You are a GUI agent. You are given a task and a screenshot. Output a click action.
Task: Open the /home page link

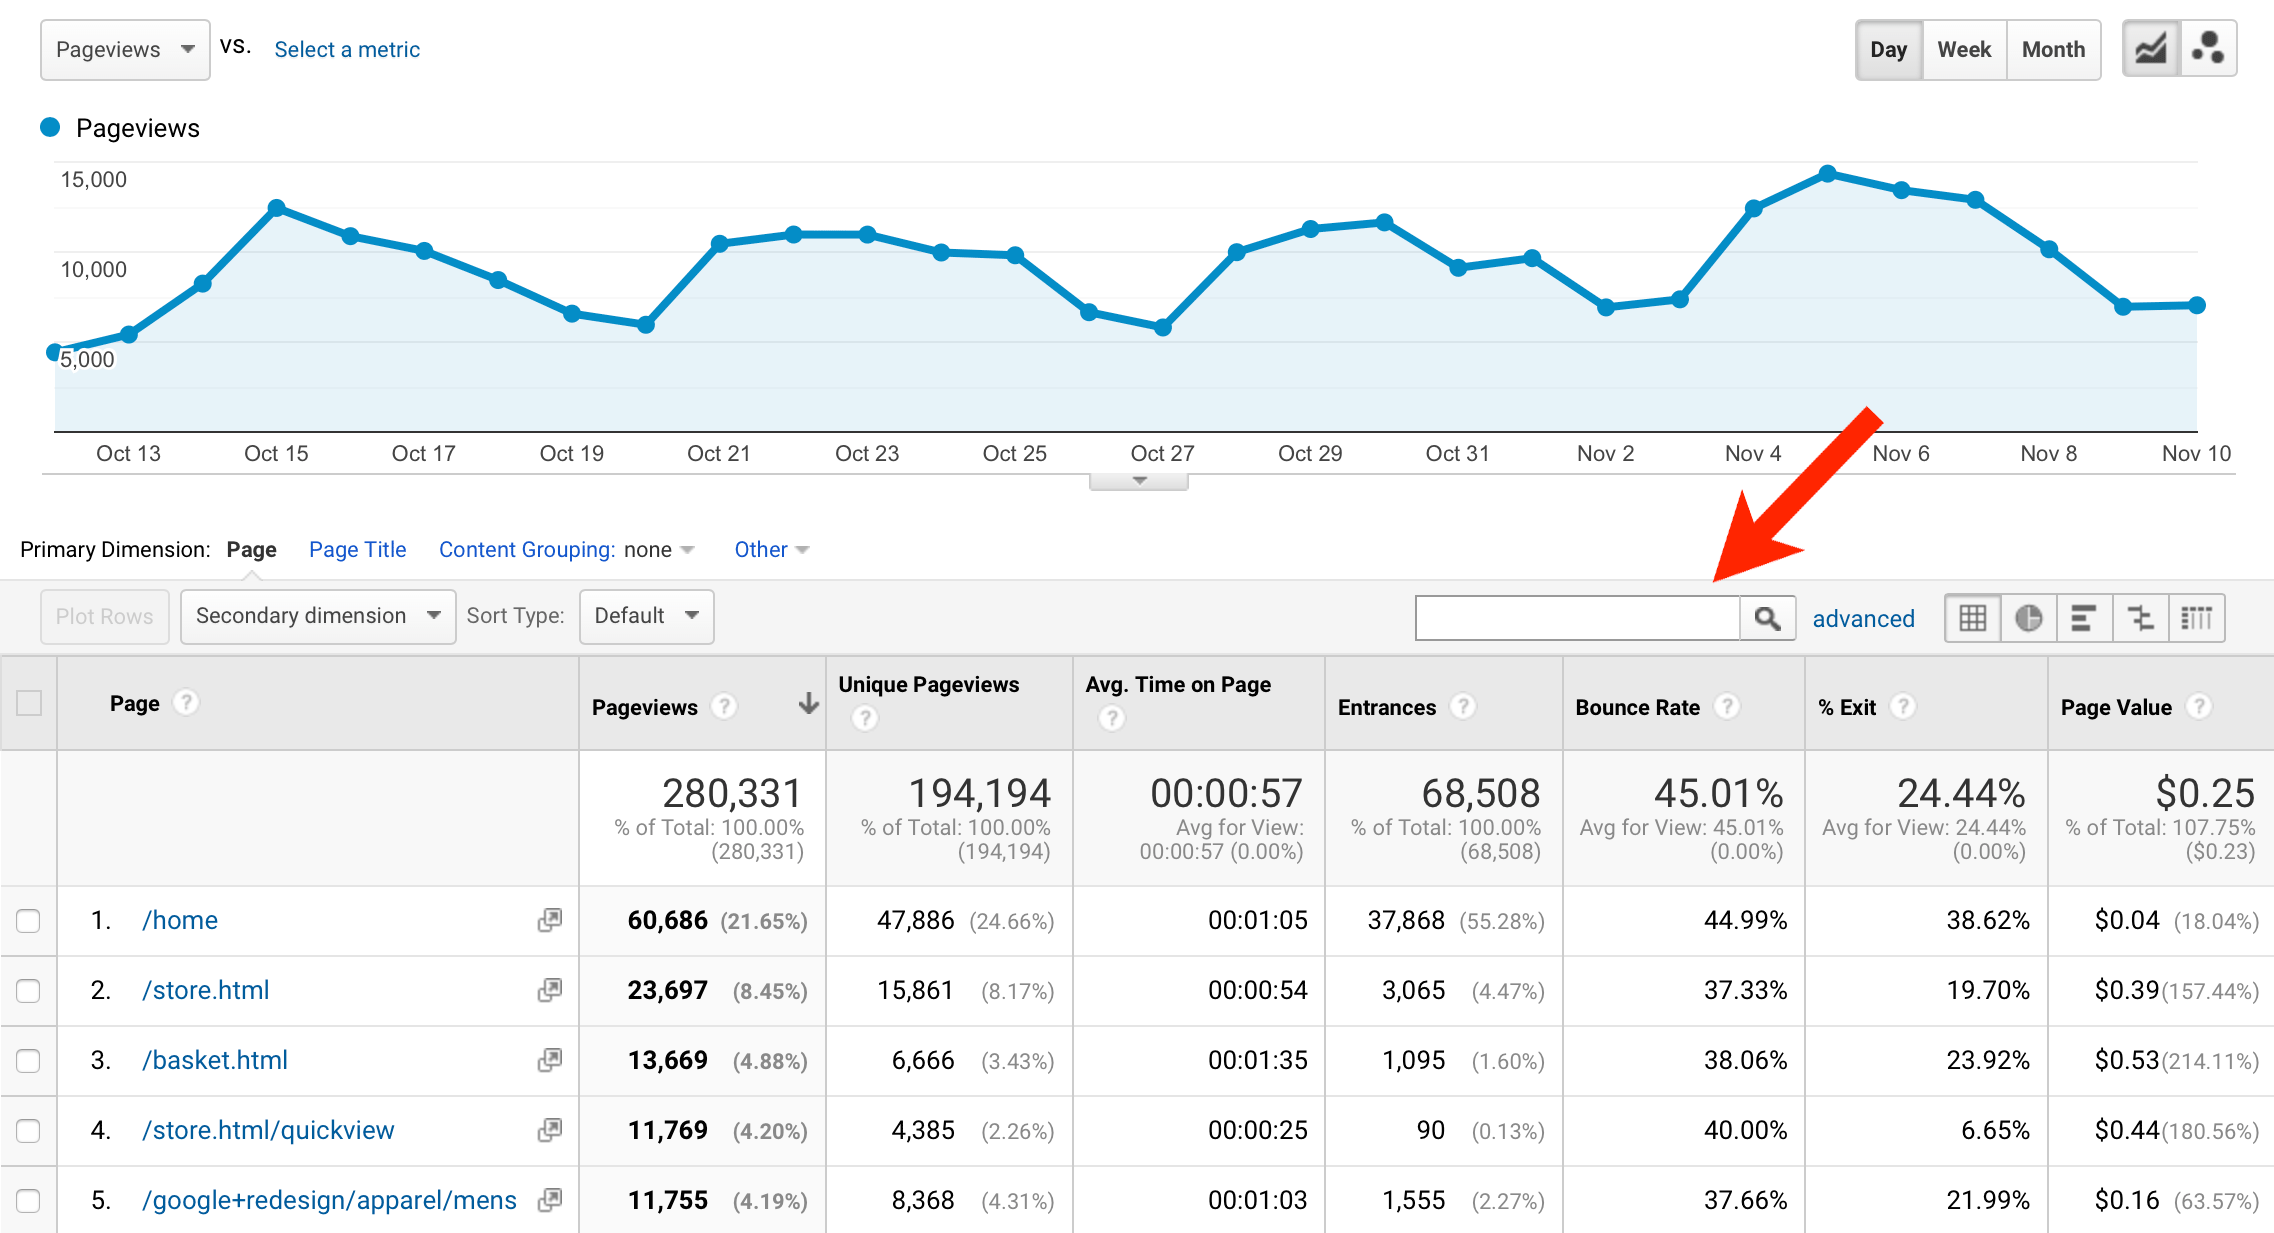click(x=180, y=920)
